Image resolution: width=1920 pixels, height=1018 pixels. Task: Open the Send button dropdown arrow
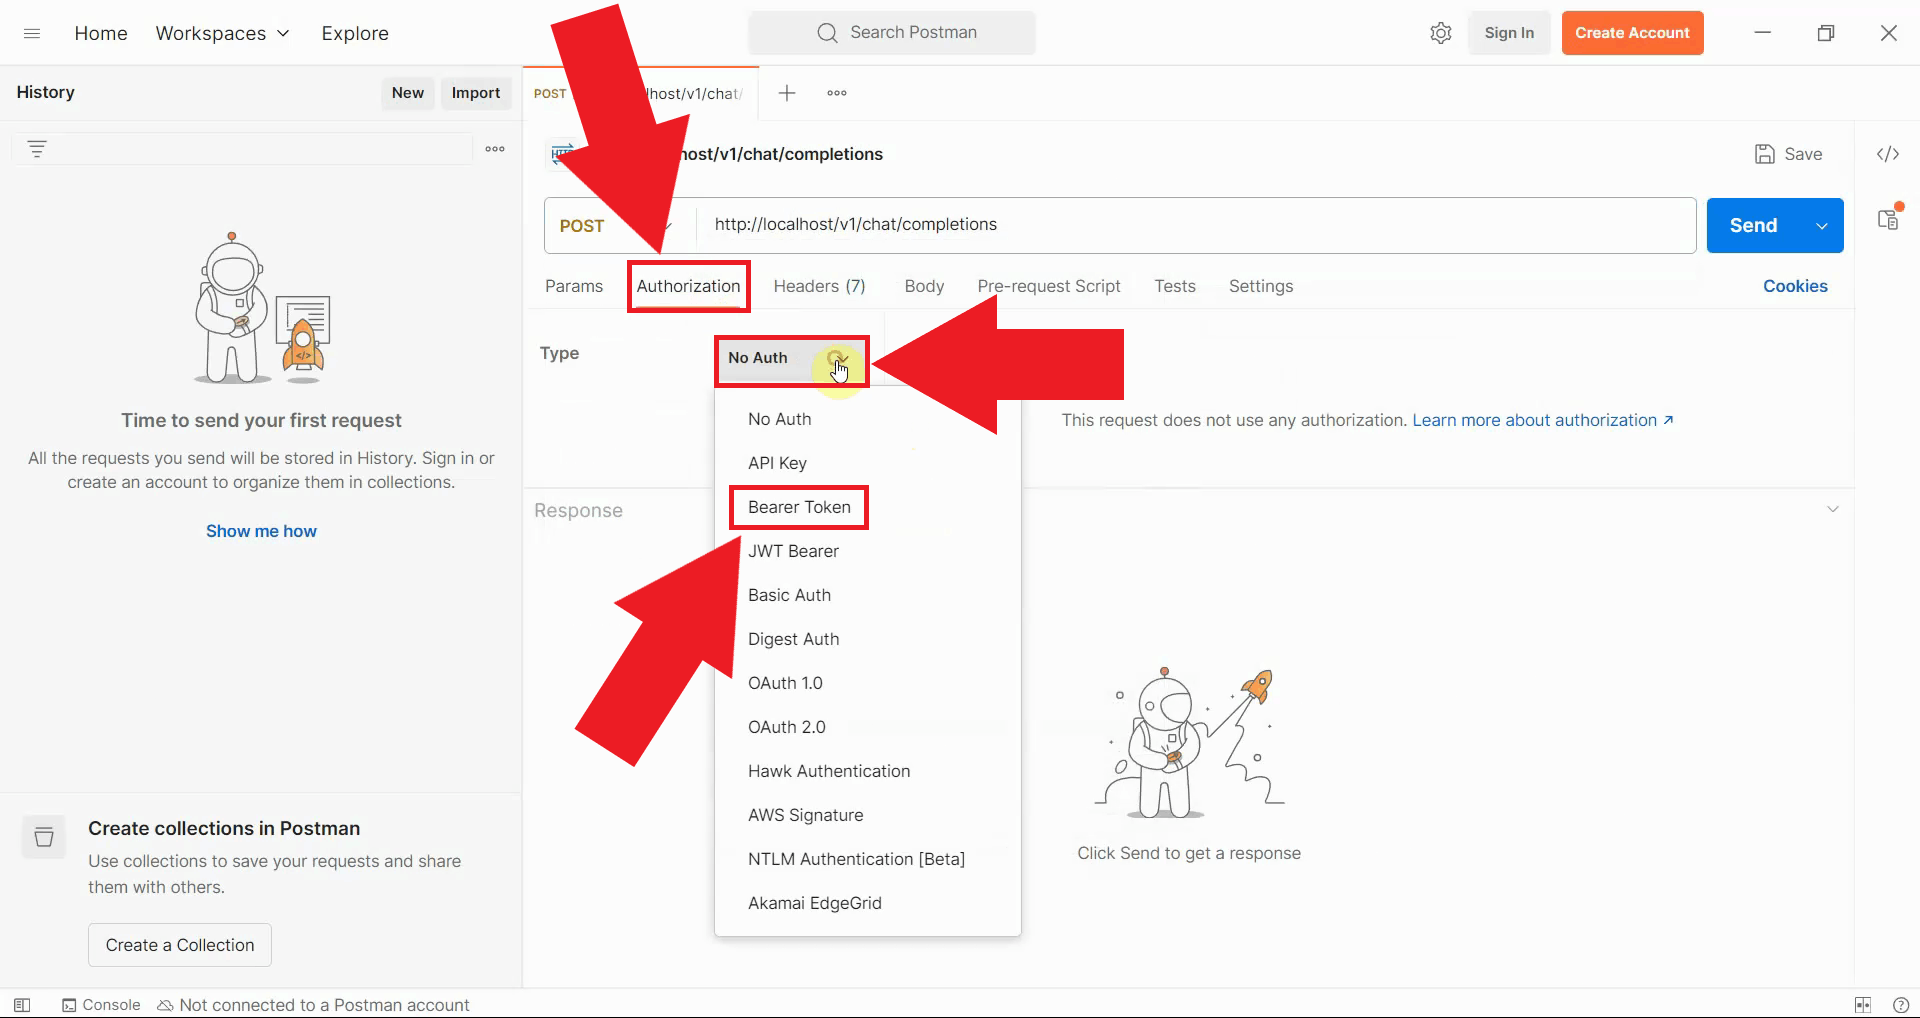(x=1822, y=226)
